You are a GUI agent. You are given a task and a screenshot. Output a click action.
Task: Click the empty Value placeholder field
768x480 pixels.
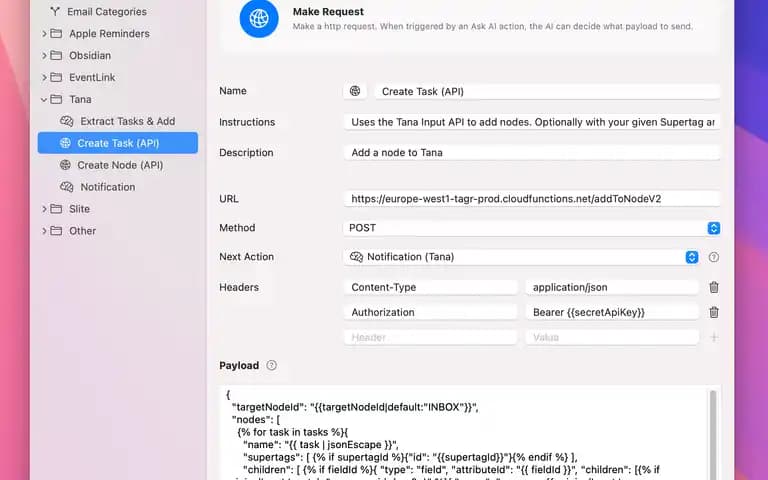click(612, 337)
